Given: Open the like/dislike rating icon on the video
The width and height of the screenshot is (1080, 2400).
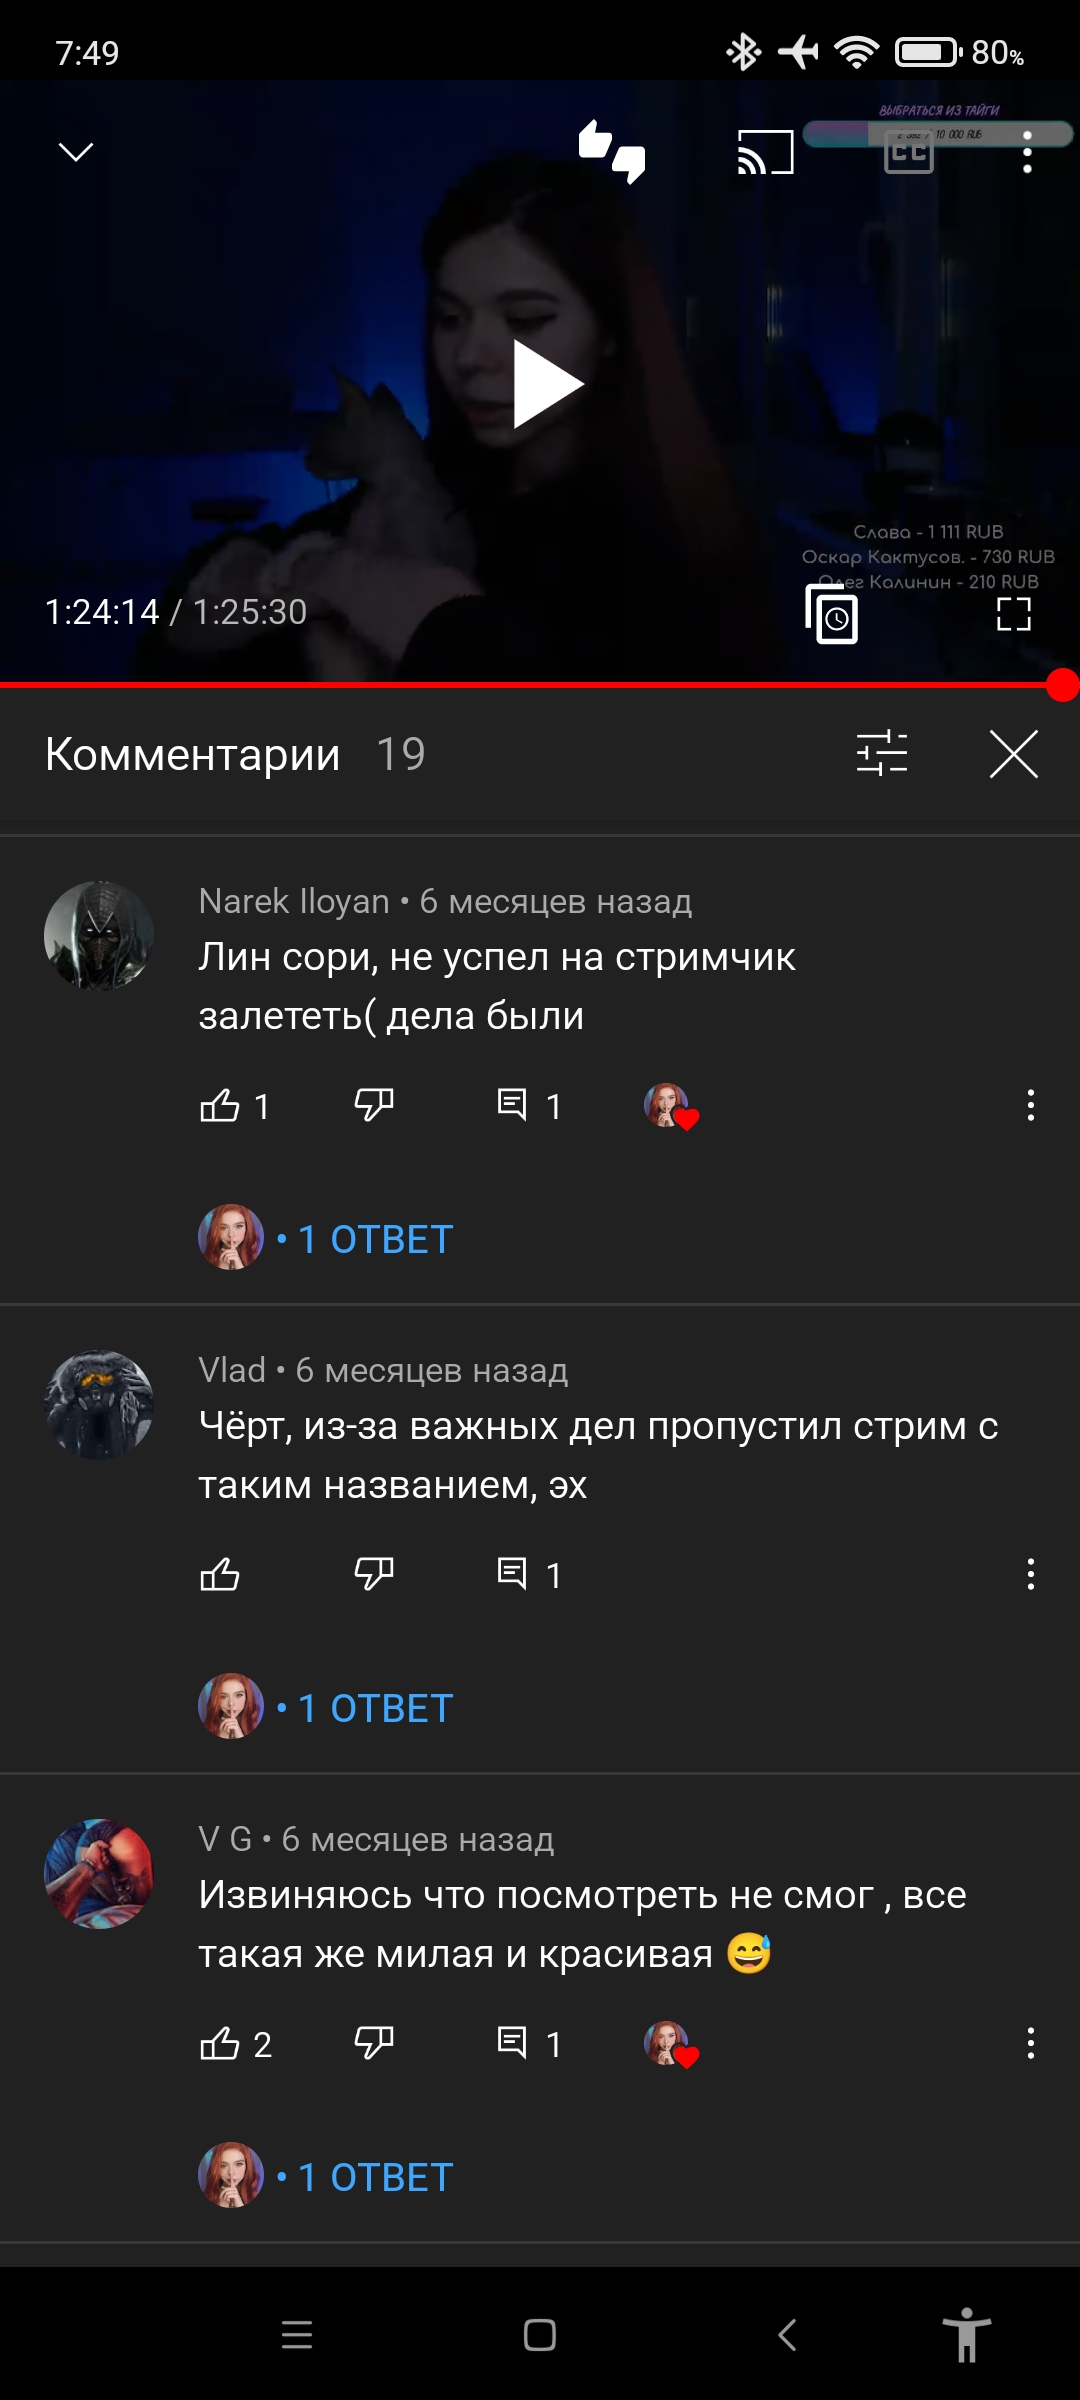Looking at the screenshot, I should pyautogui.click(x=612, y=152).
